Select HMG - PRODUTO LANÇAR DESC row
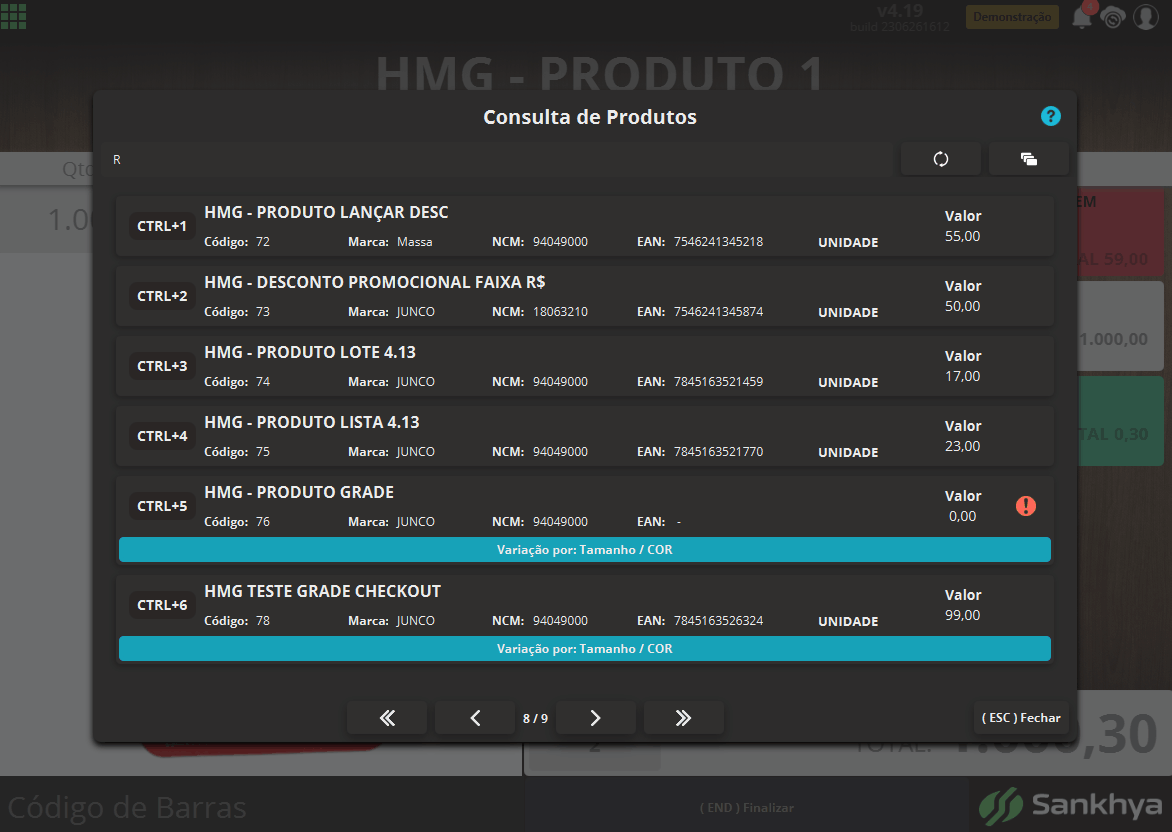1172x832 pixels. pyautogui.click(x=585, y=227)
